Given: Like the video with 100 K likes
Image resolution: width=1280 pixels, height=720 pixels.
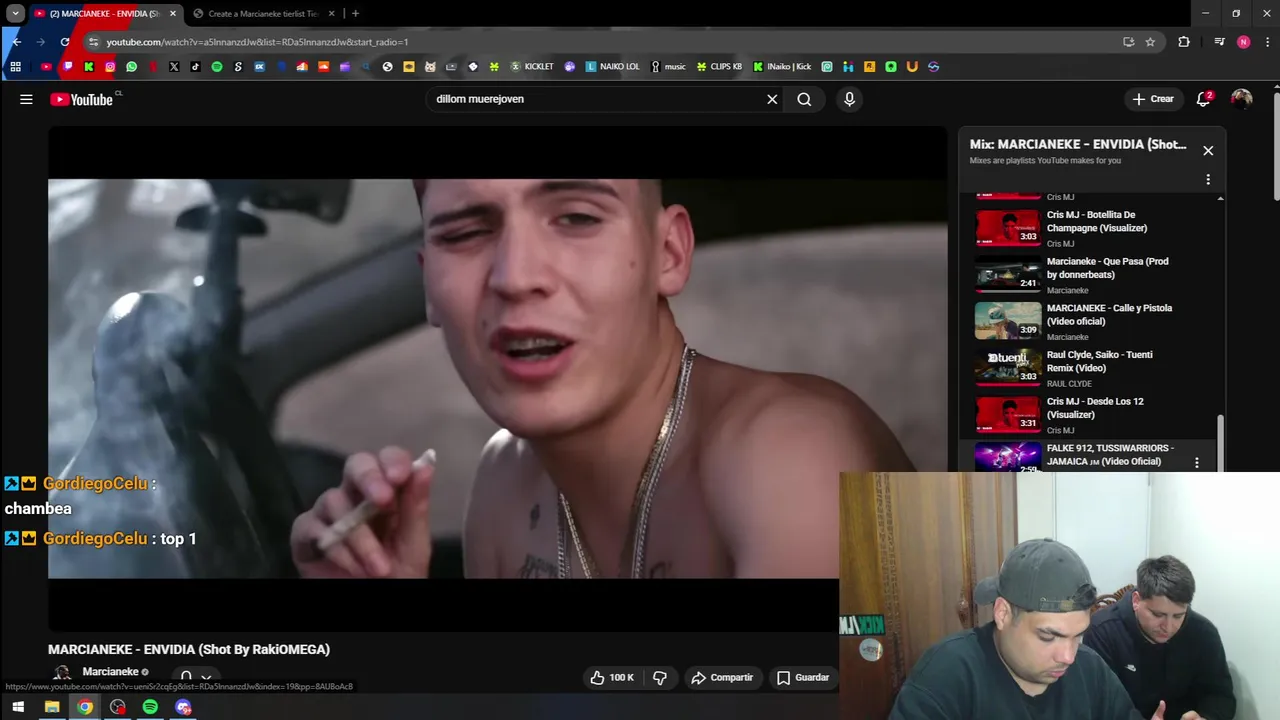Looking at the screenshot, I should coord(611,677).
